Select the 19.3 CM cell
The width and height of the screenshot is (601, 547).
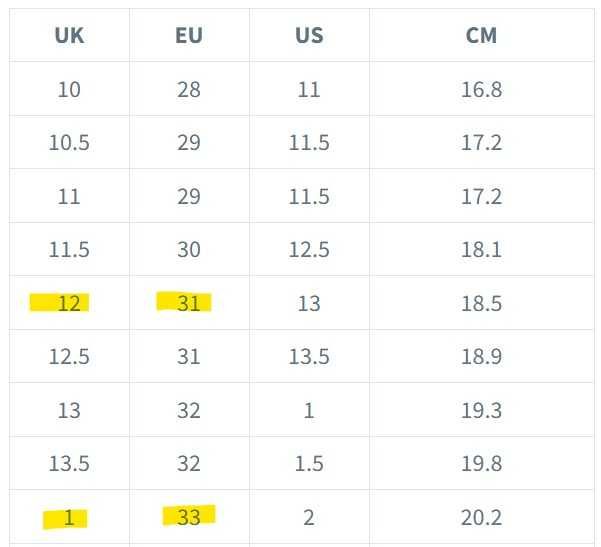coord(481,410)
